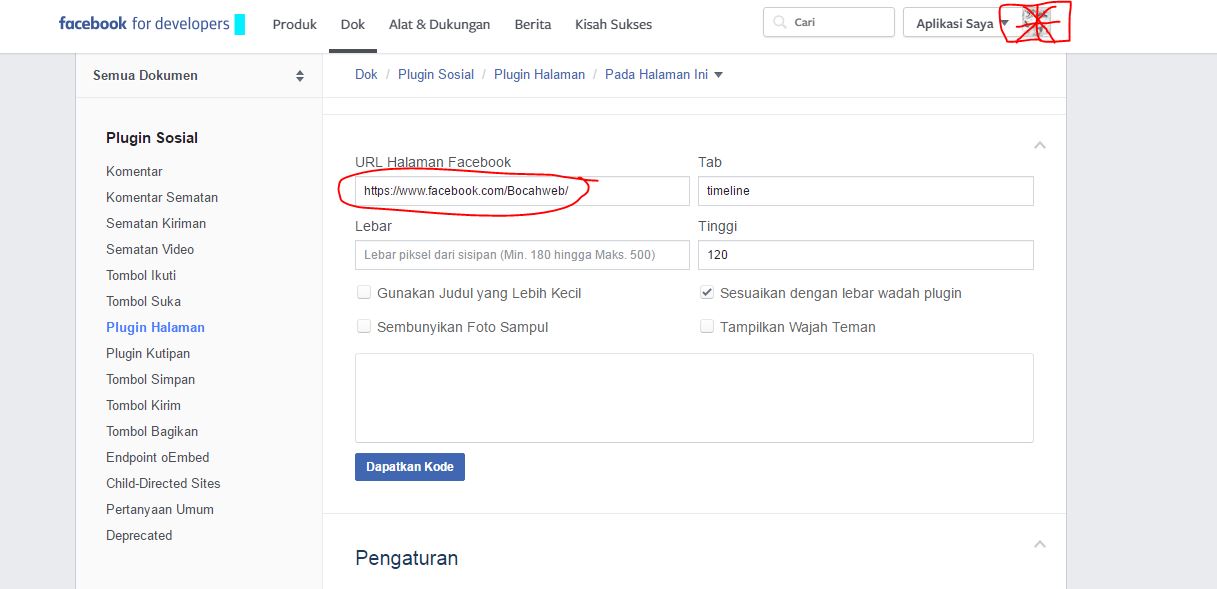Click the Pengaturan heading
1217x589 pixels.
pyautogui.click(x=407, y=558)
